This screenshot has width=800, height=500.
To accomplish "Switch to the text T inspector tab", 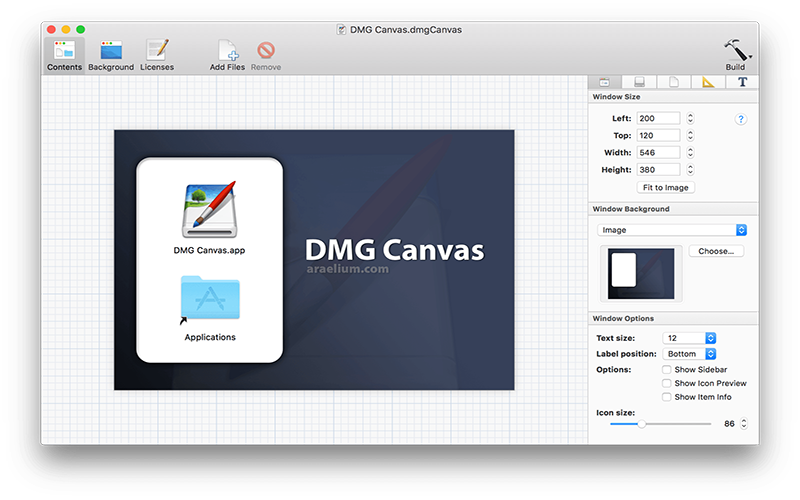I will coord(742,82).
